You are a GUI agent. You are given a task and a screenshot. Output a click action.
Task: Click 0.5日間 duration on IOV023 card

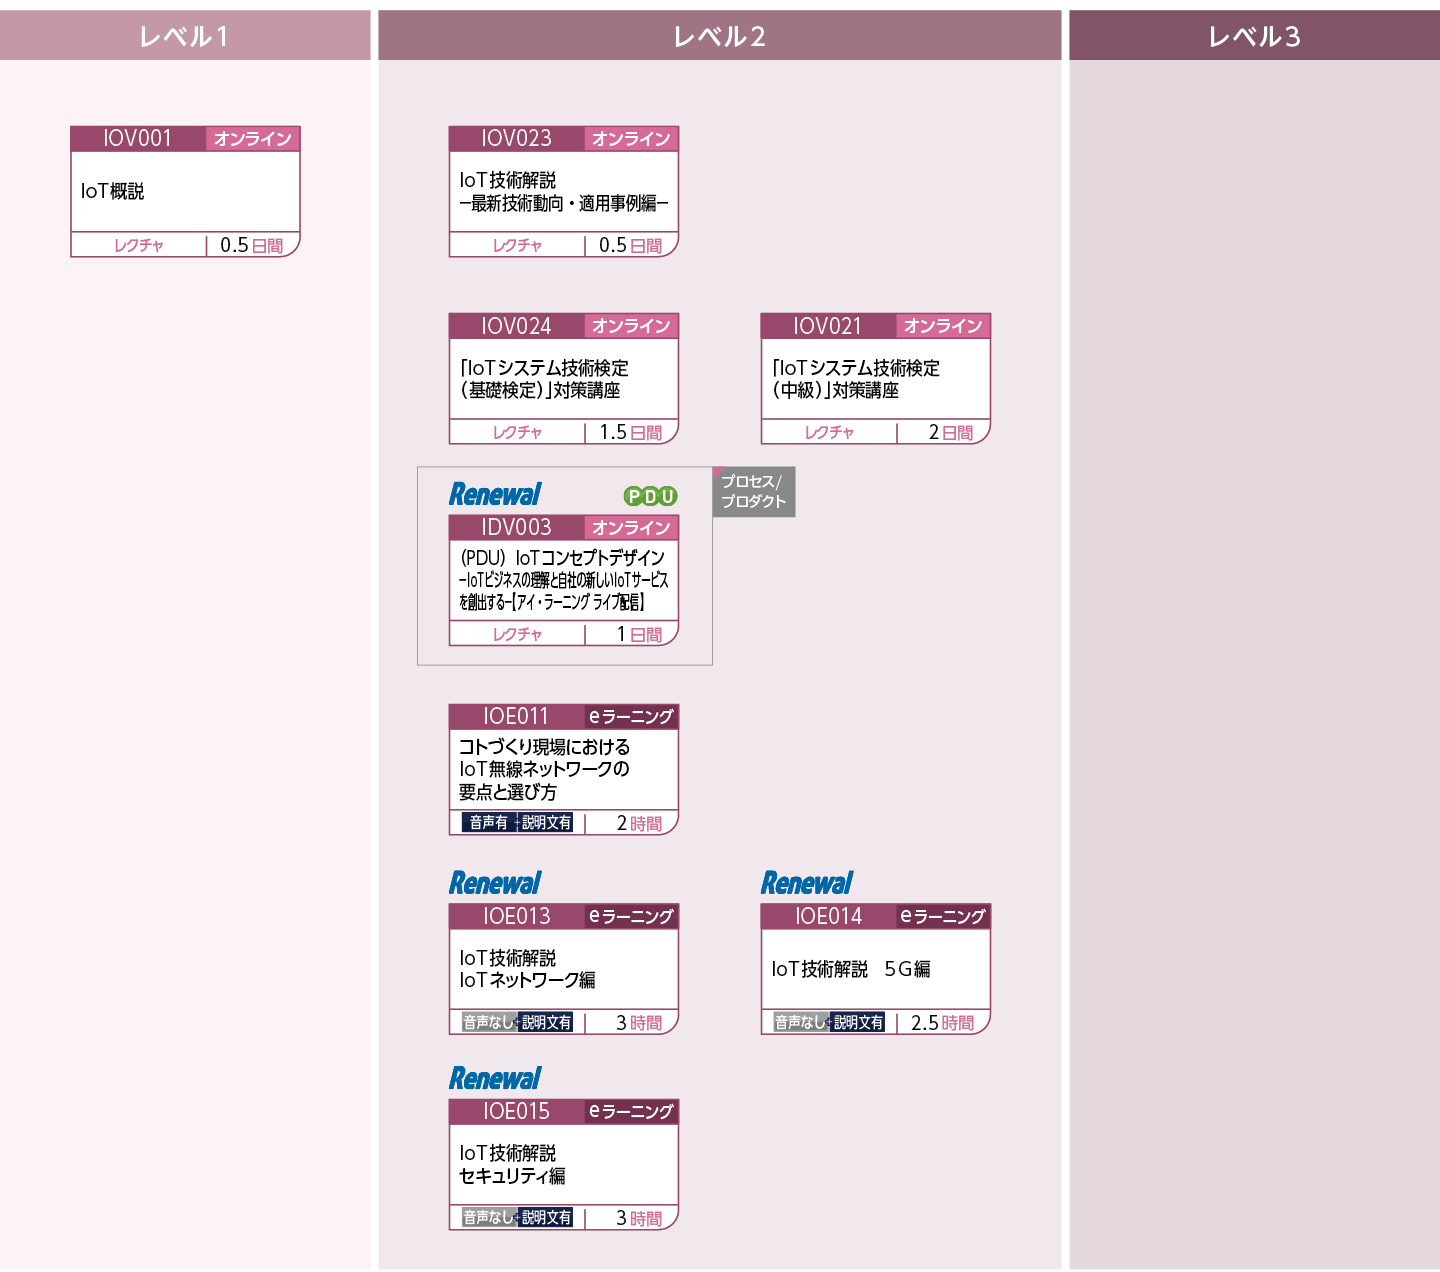click(630, 245)
